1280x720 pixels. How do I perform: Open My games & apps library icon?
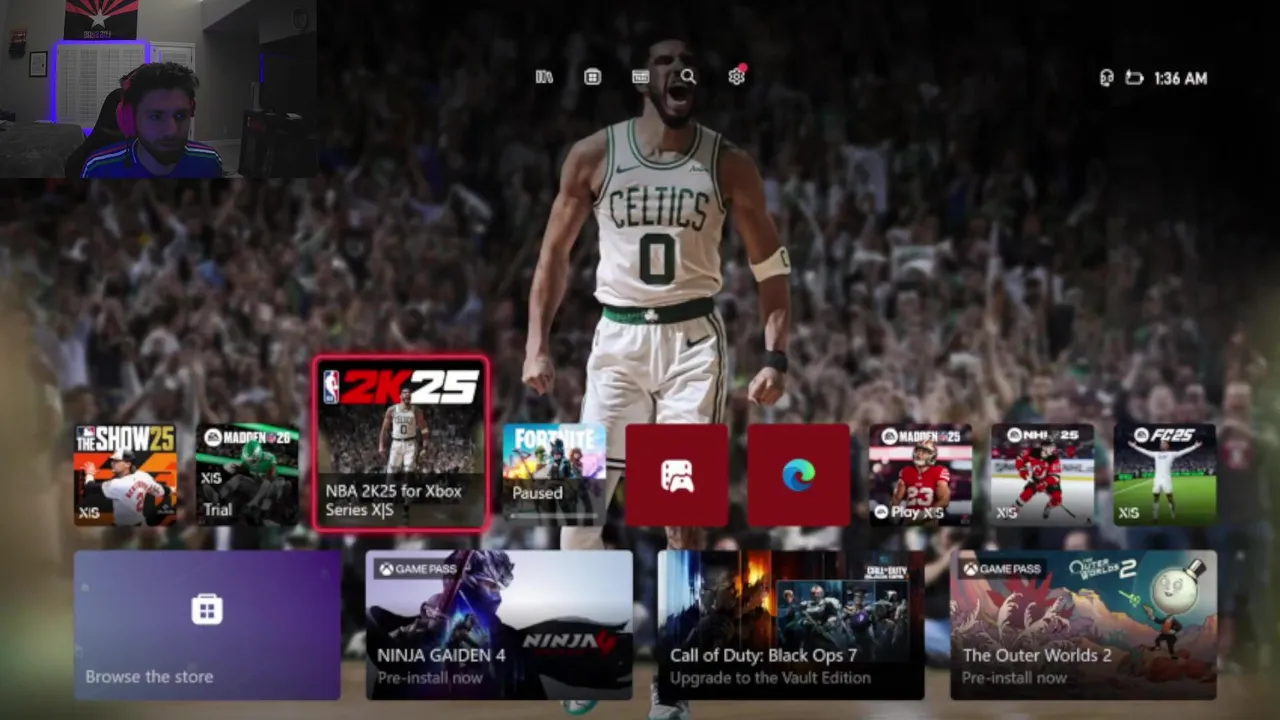tap(544, 77)
